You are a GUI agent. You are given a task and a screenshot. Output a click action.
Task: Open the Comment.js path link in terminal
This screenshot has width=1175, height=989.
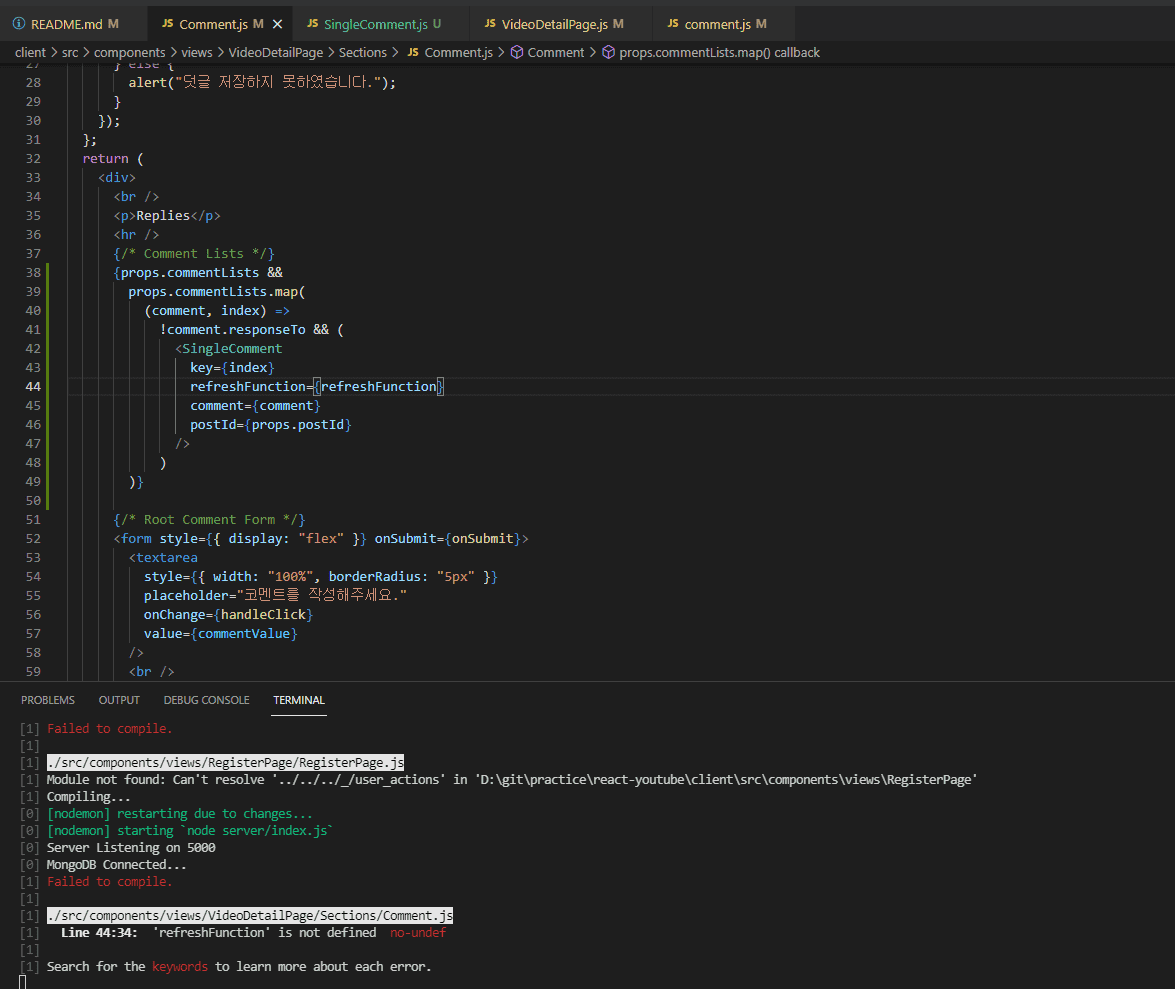point(249,915)
